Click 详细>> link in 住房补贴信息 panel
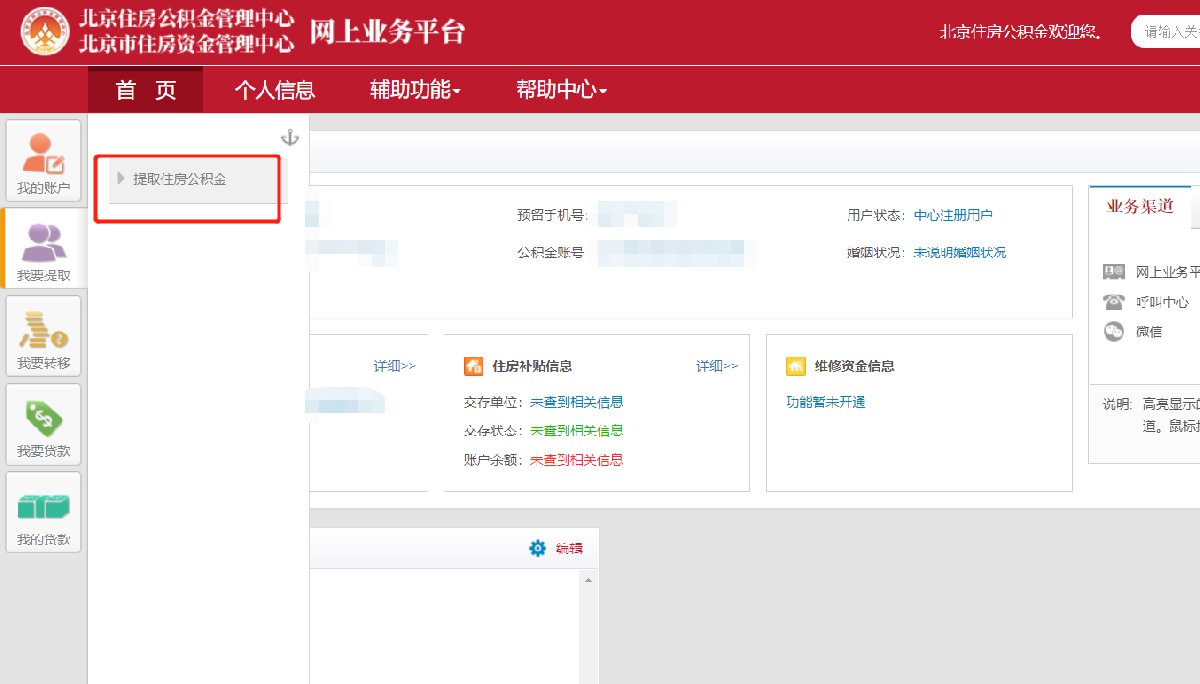1200x684 pixels. [x=716, y=366]
